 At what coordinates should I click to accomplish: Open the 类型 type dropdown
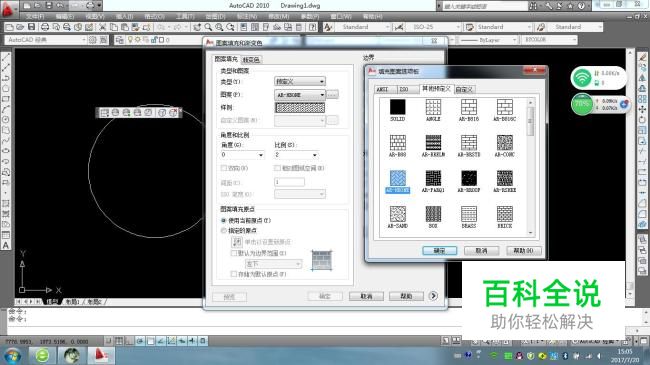click(300, 82)
